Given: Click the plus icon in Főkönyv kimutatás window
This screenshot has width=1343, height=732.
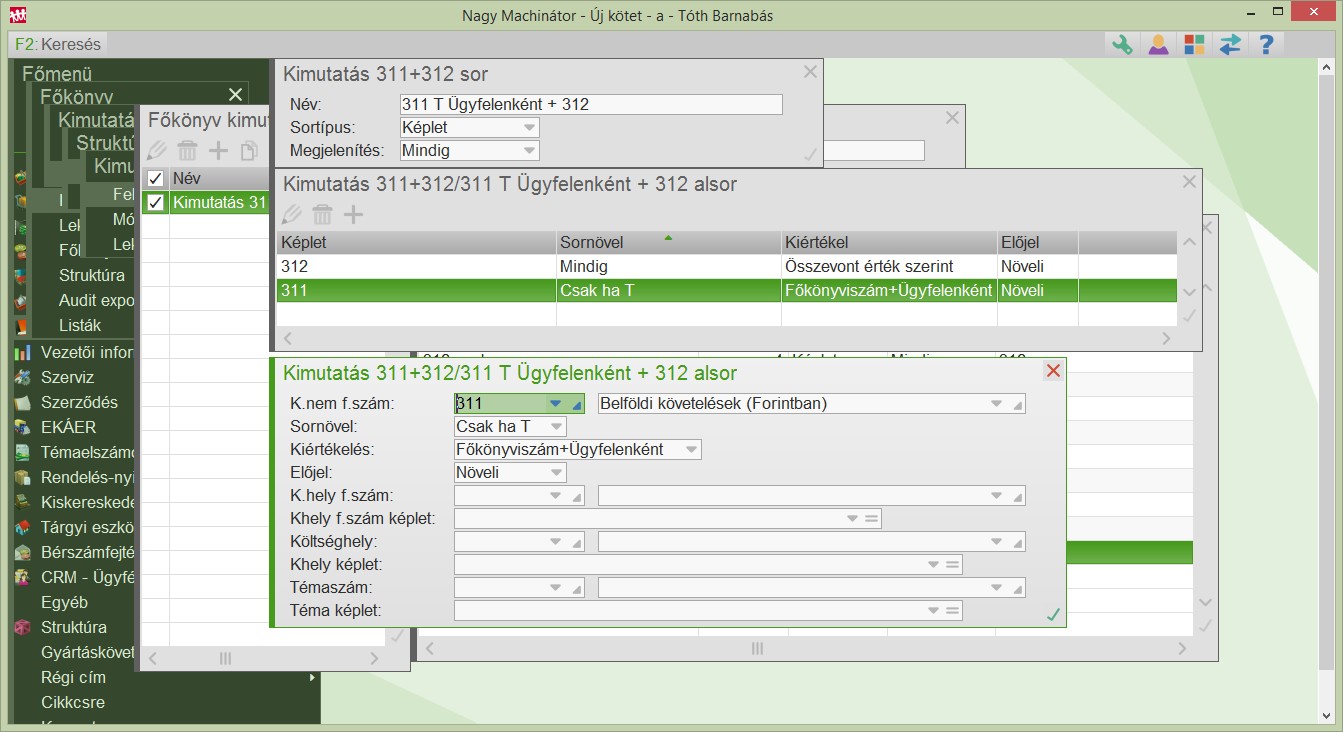Looking at the screenshot, I should 218,151.
